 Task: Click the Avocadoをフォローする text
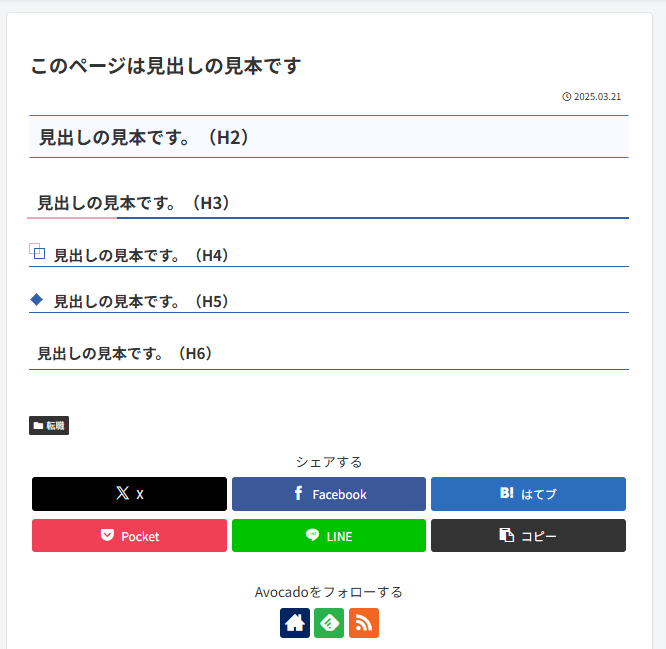point(329,592)
